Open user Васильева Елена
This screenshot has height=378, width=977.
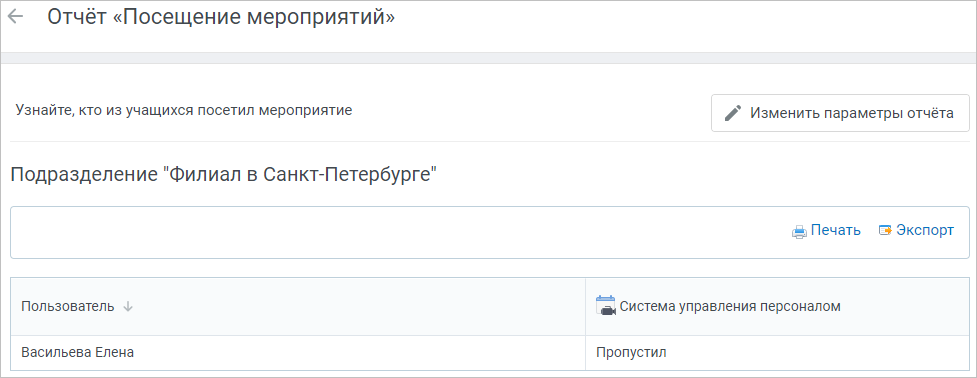pyautogui.click(x=78, y=352)
